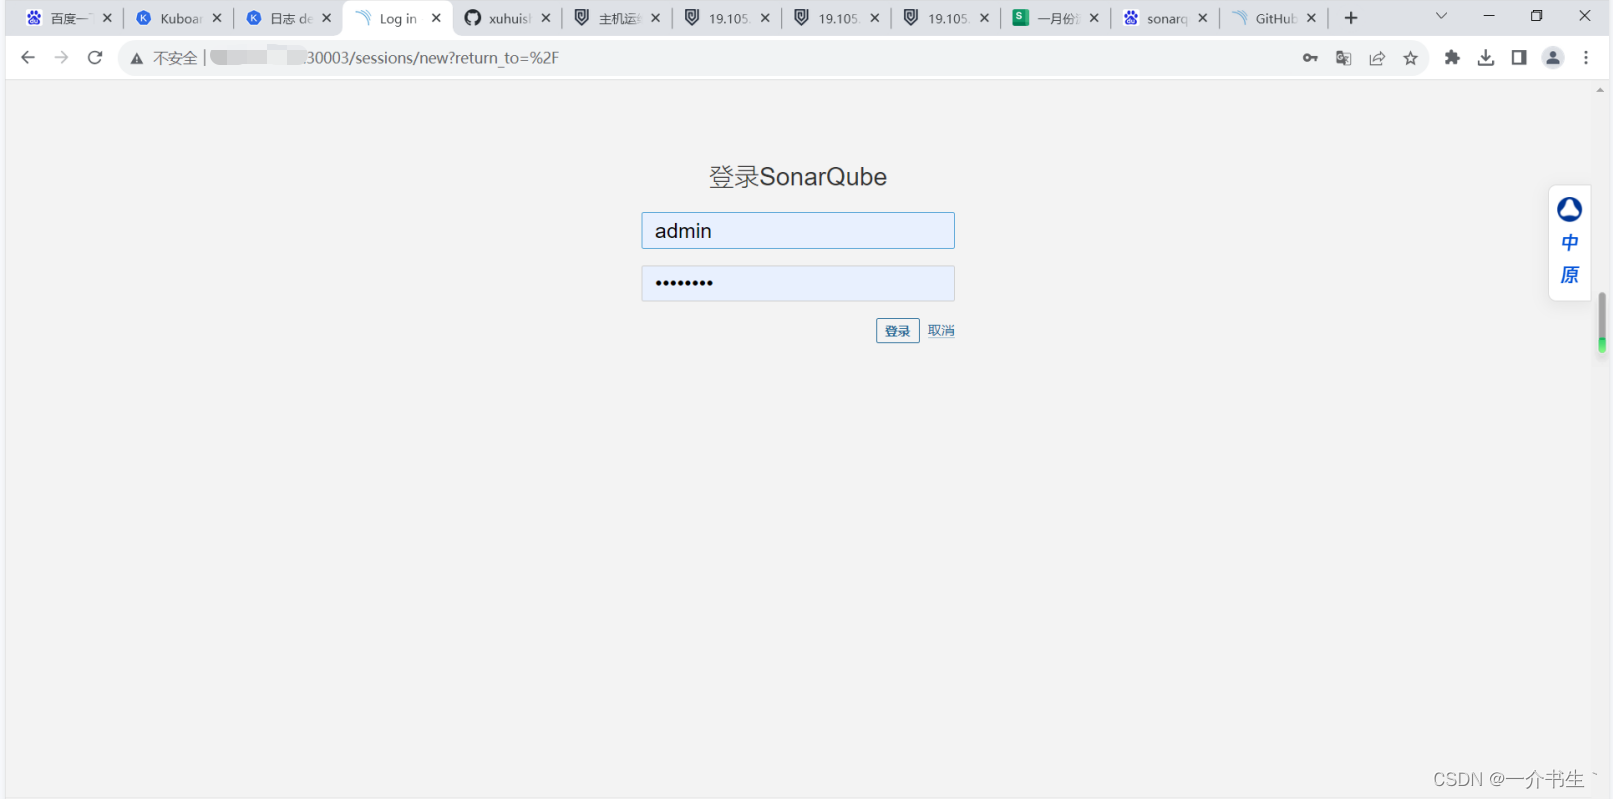Go back to the previous page
1613x799 pixels.
coord(28,58)
